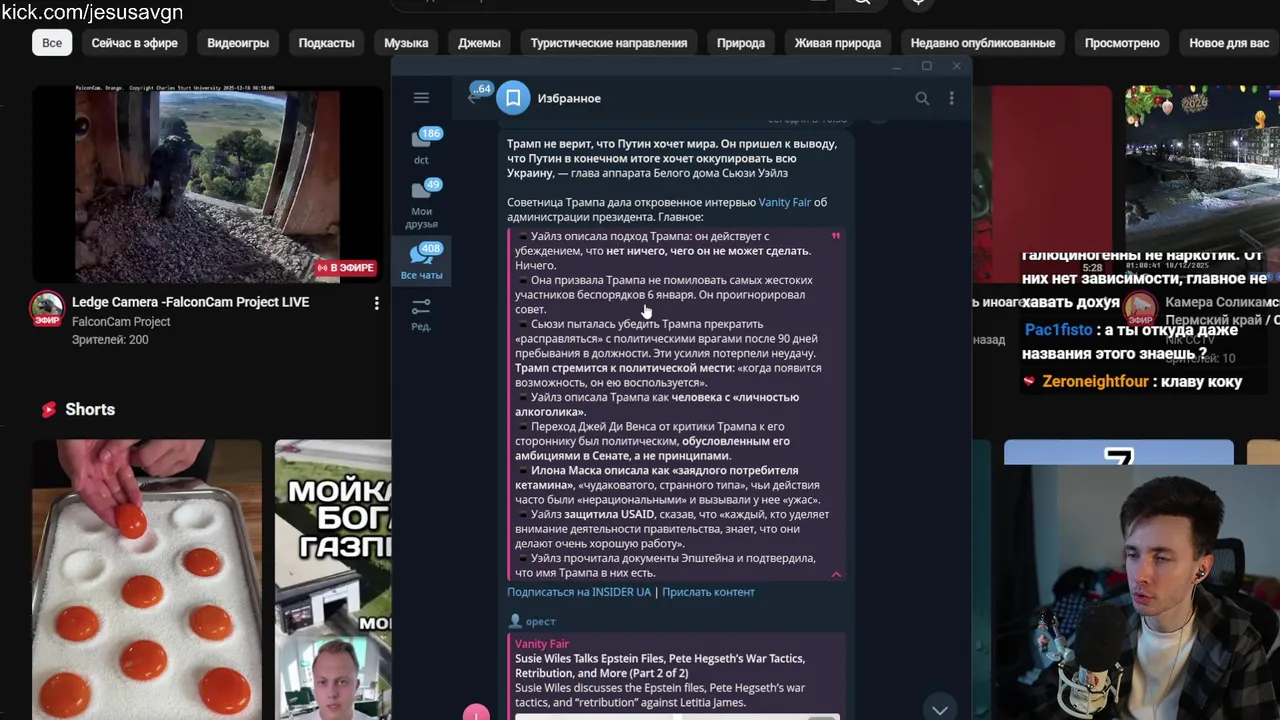
Task: Open the МОЙКА Shorts thumbnail
Action: tap(333, 580)
